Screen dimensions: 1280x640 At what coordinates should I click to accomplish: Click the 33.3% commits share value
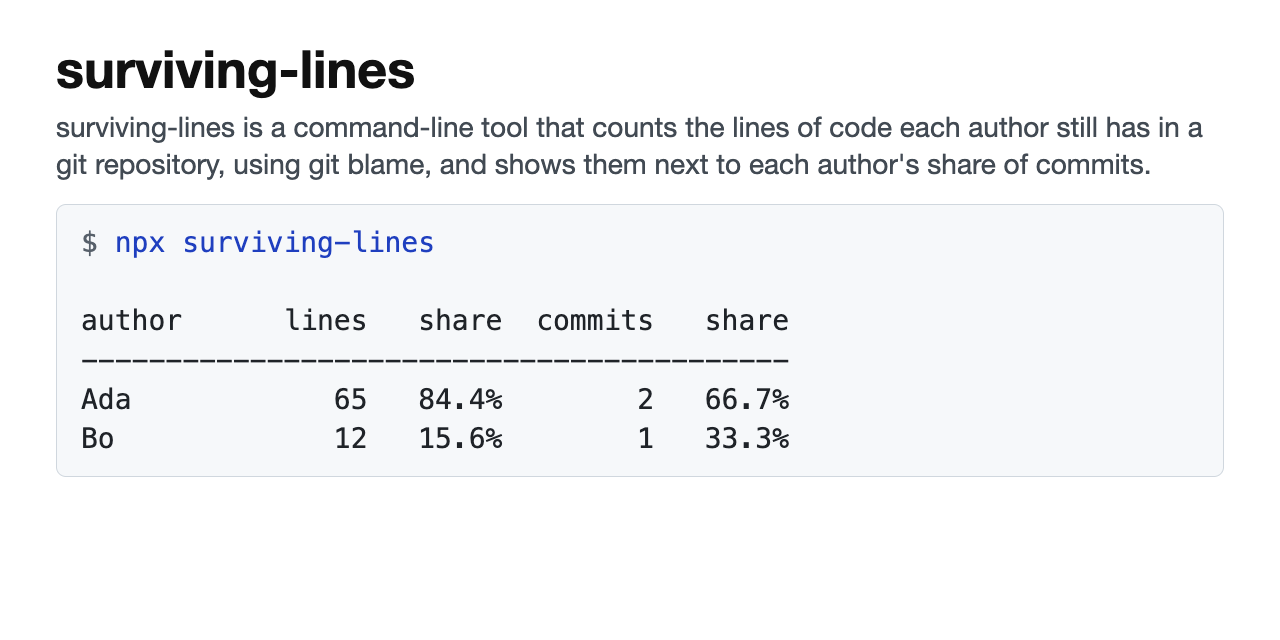(x=747, y=438)
